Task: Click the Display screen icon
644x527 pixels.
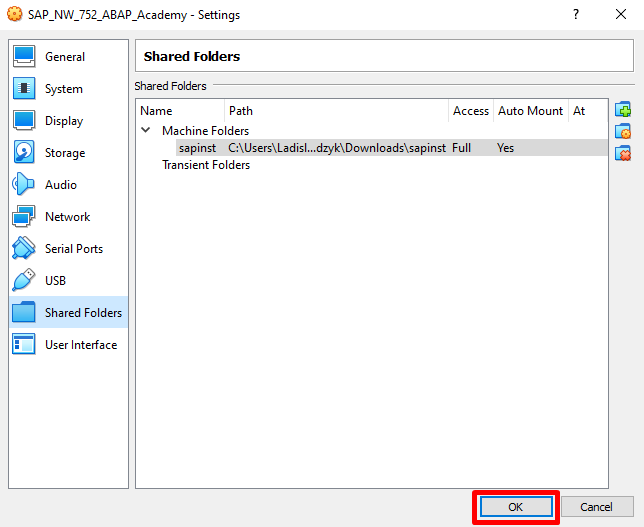Action: click(x=24, y=120)
